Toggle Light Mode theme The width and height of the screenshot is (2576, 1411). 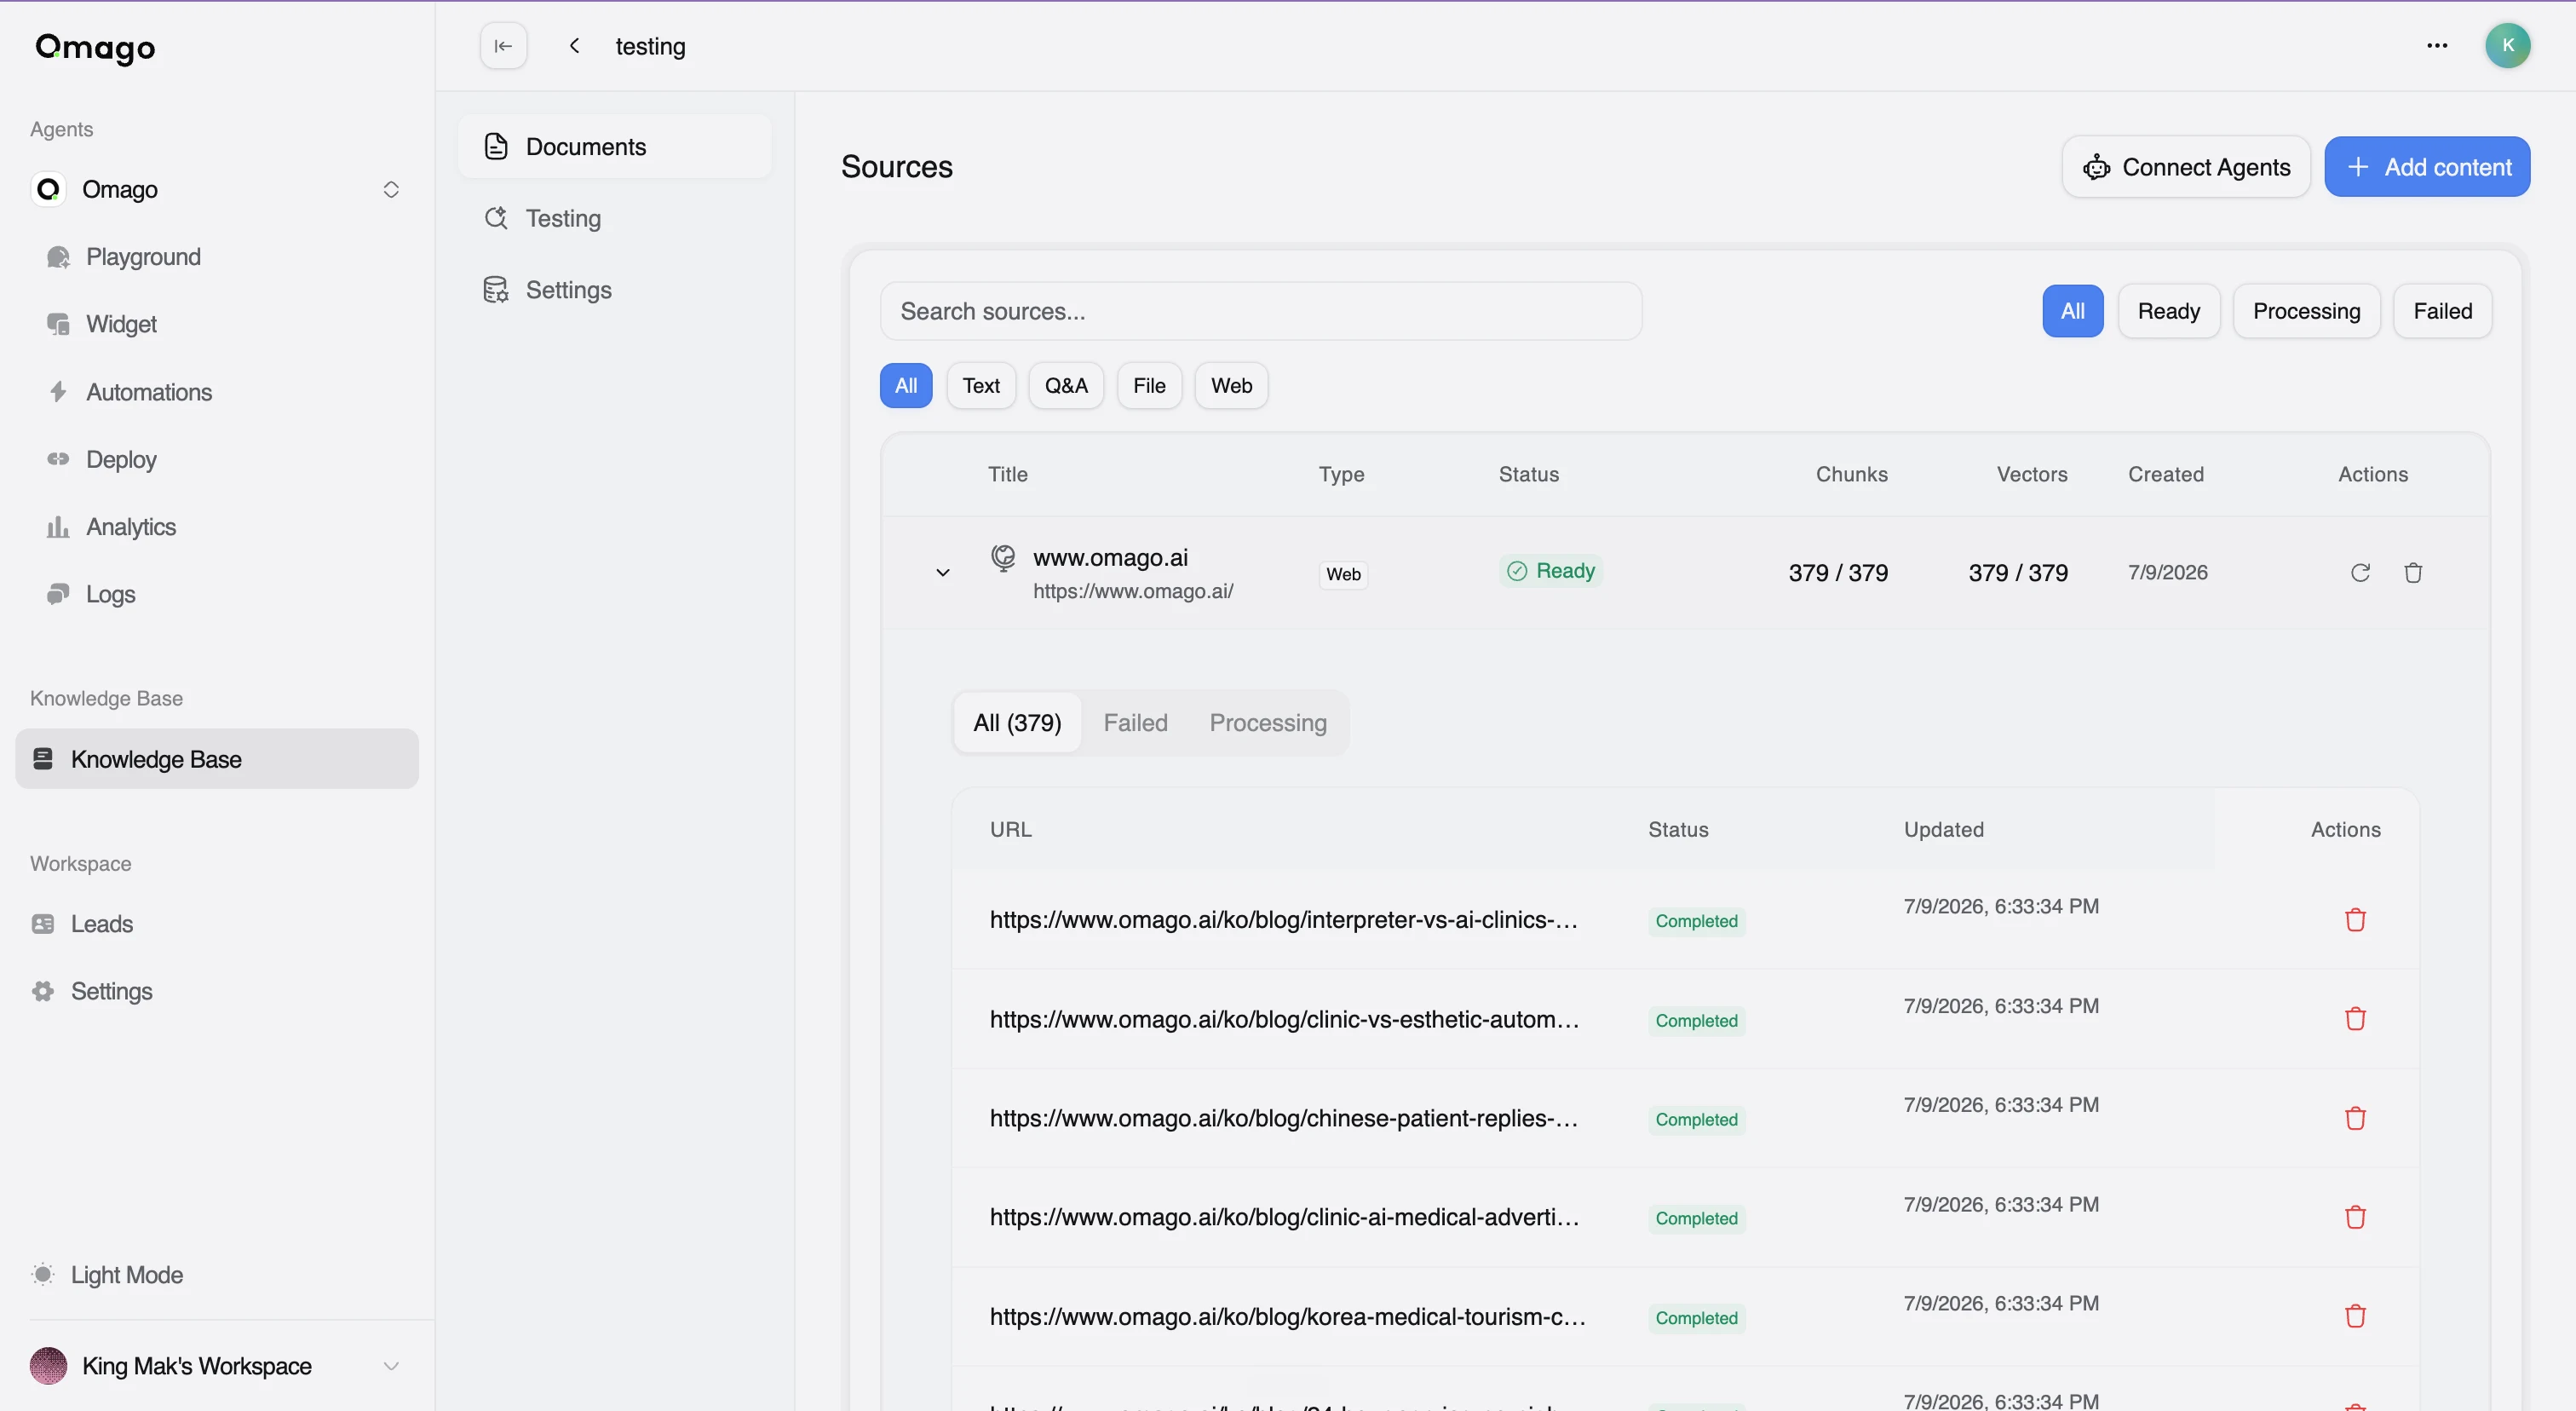click(x=126, y=1275)
